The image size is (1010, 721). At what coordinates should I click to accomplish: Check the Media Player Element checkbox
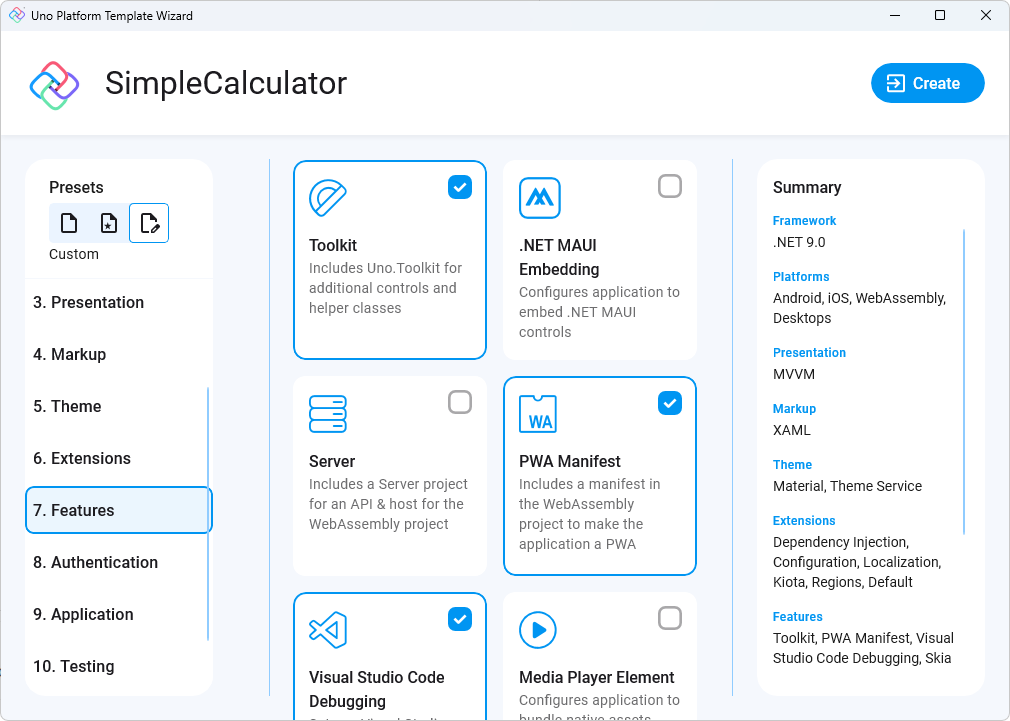pyautogui.click(x=670, y=618)
